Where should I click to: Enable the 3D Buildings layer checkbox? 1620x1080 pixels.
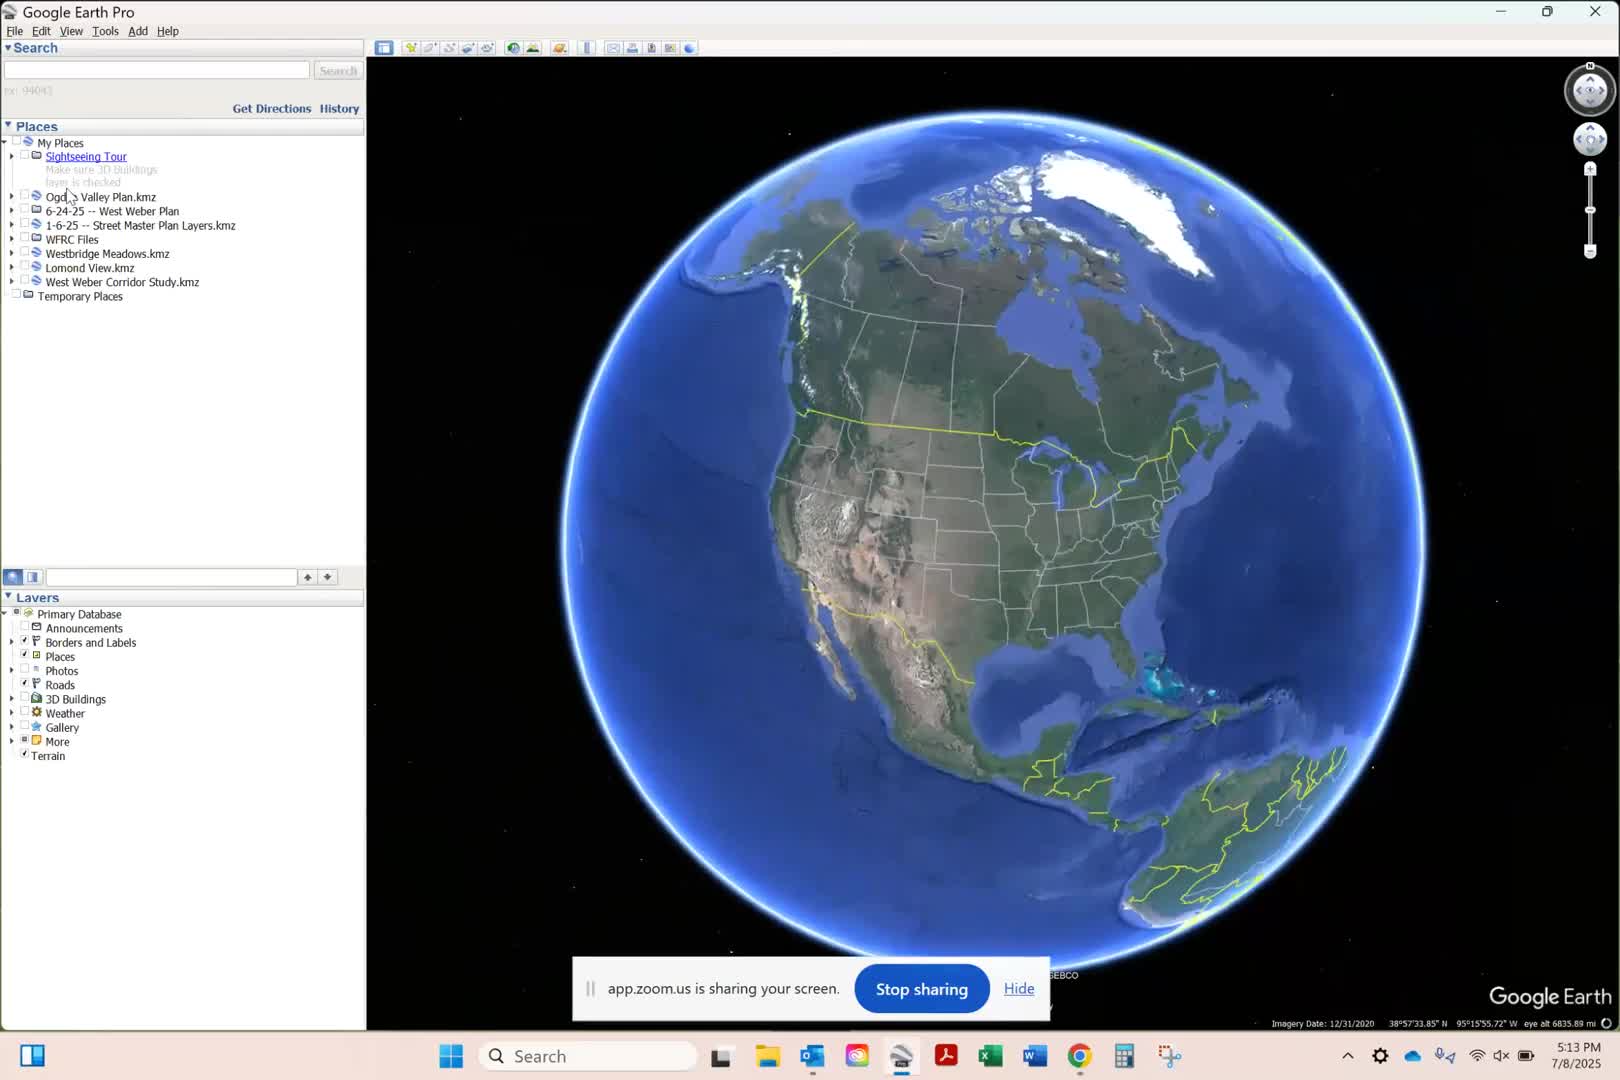click(x=25, y=698)
